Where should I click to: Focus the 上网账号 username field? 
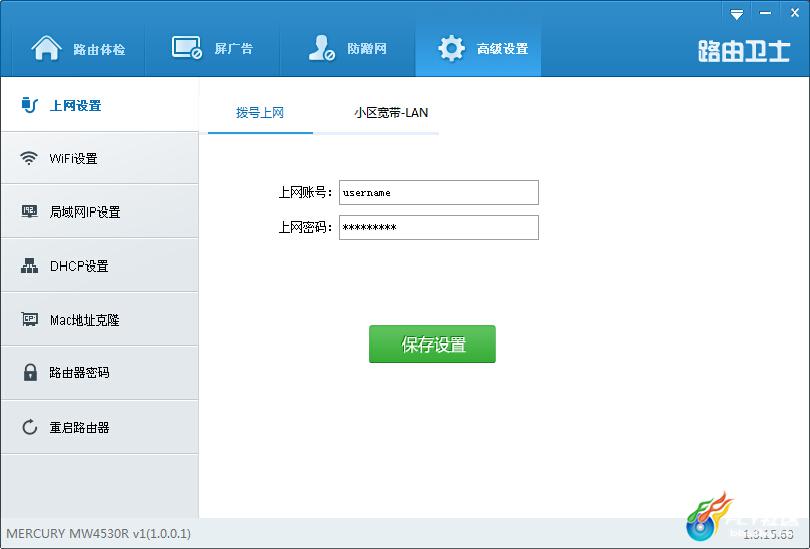point(439,193)
